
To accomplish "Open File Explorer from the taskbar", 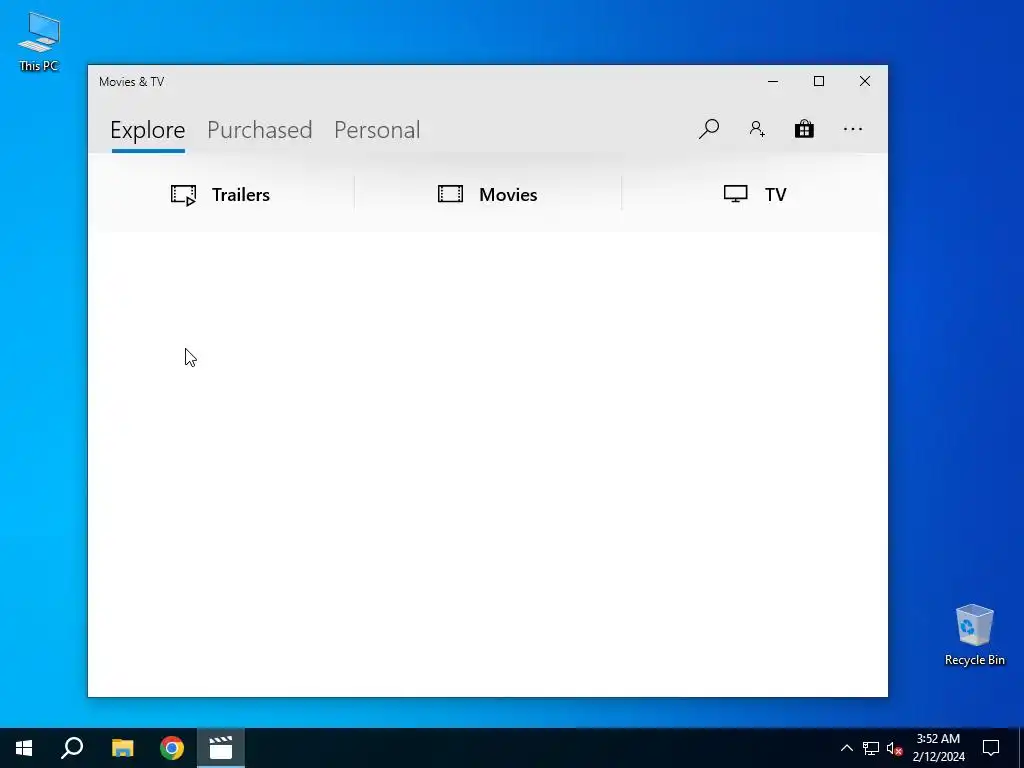I will pos(122,748).
